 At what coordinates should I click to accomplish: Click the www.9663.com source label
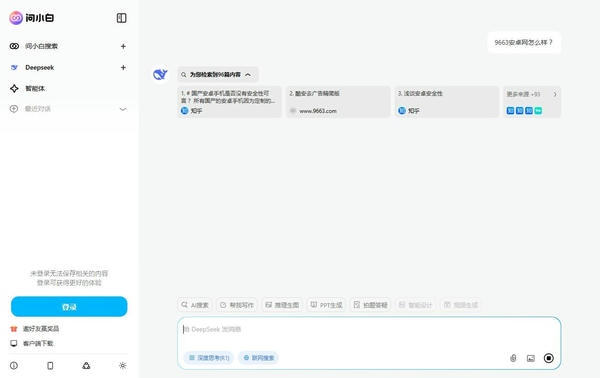click(318, 111)
